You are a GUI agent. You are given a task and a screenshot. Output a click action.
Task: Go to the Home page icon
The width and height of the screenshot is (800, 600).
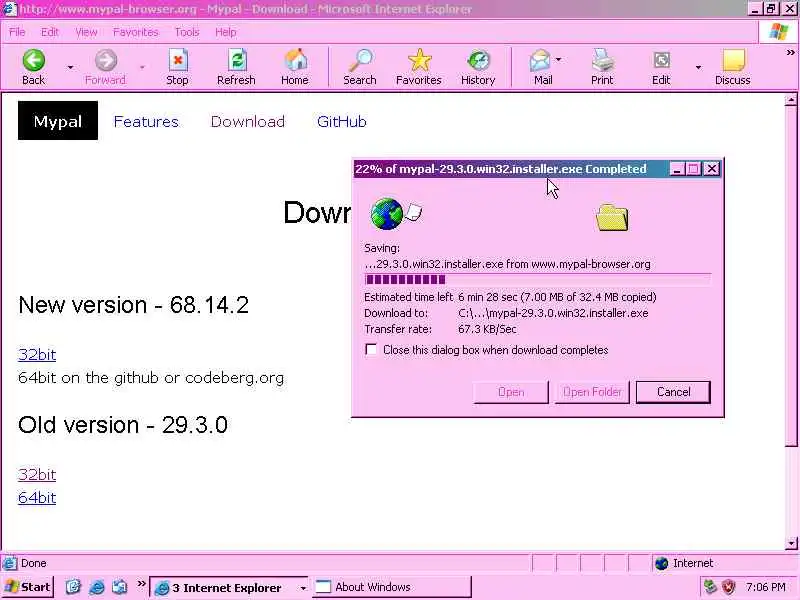295,60
